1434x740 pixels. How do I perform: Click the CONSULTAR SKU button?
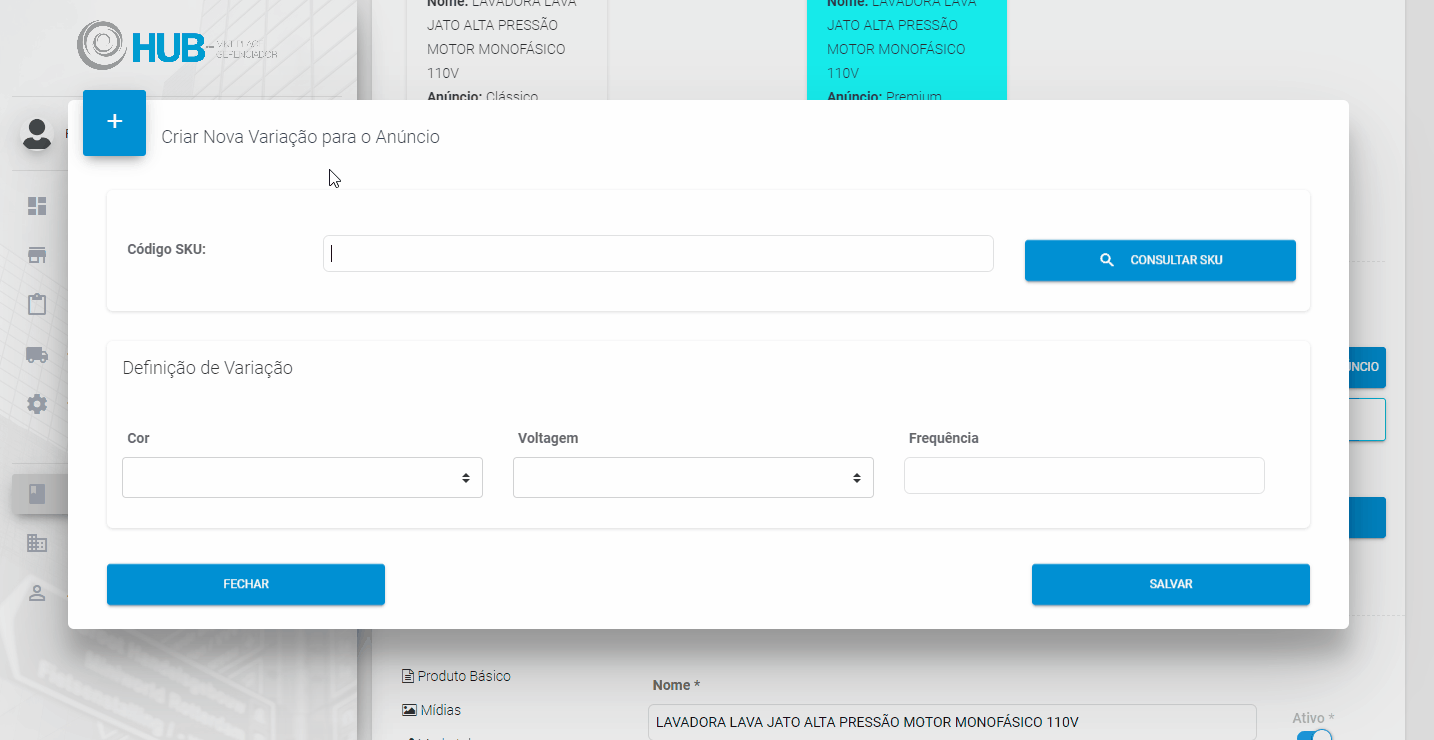coord(1160,260)
